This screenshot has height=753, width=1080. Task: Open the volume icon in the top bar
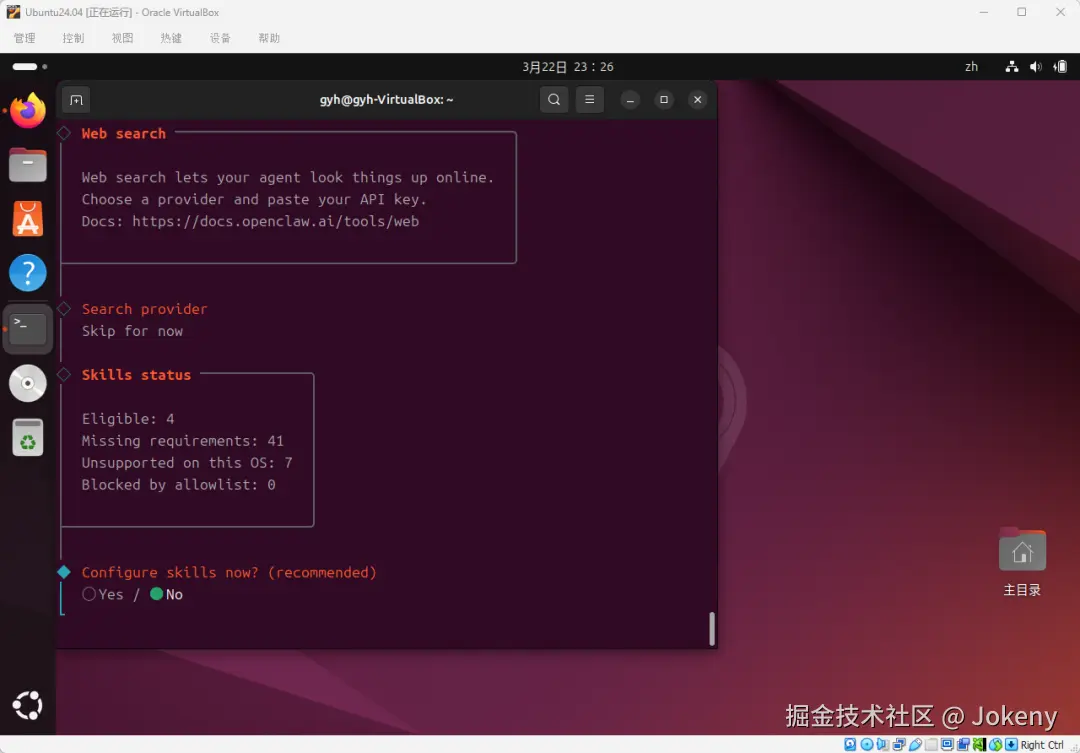[x=1035, y=67]
